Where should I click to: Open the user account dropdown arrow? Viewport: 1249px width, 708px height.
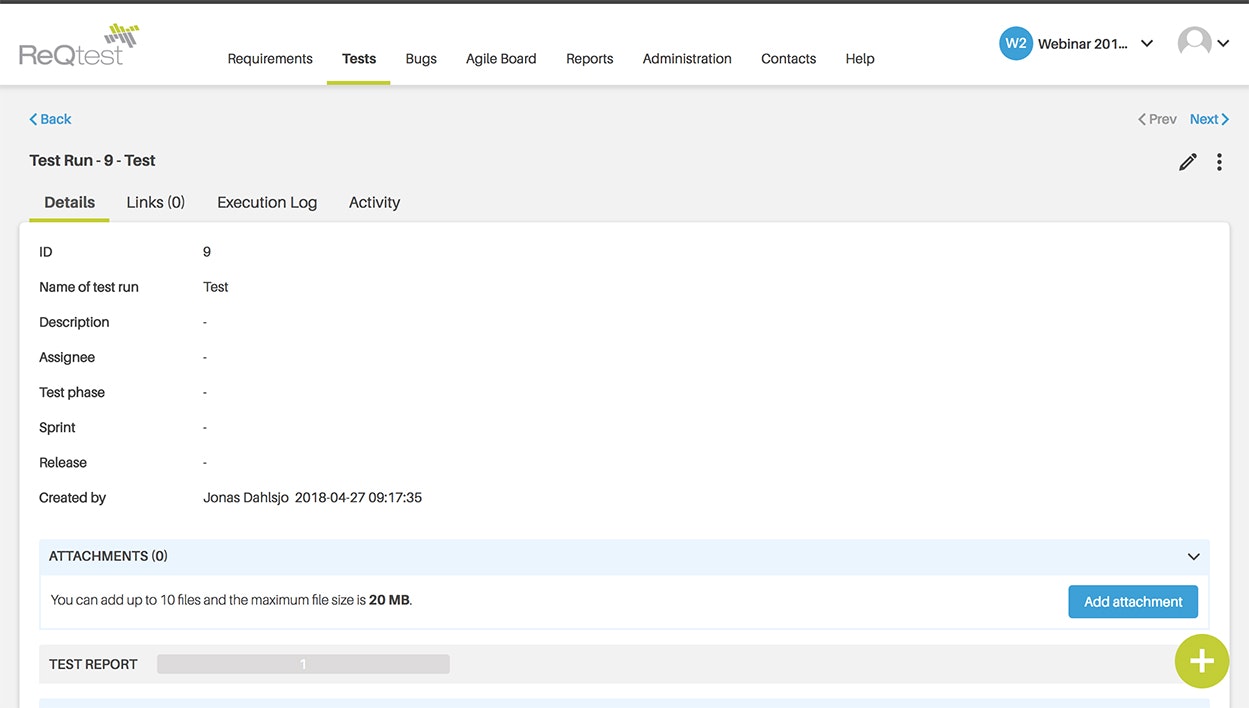coord(1223,44)
